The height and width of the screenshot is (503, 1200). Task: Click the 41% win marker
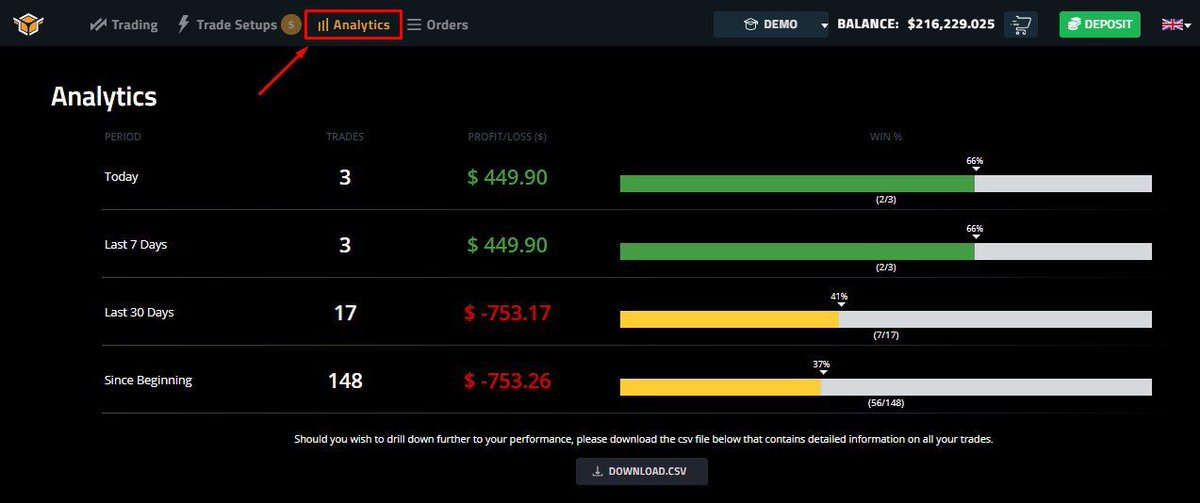(839, 299)
